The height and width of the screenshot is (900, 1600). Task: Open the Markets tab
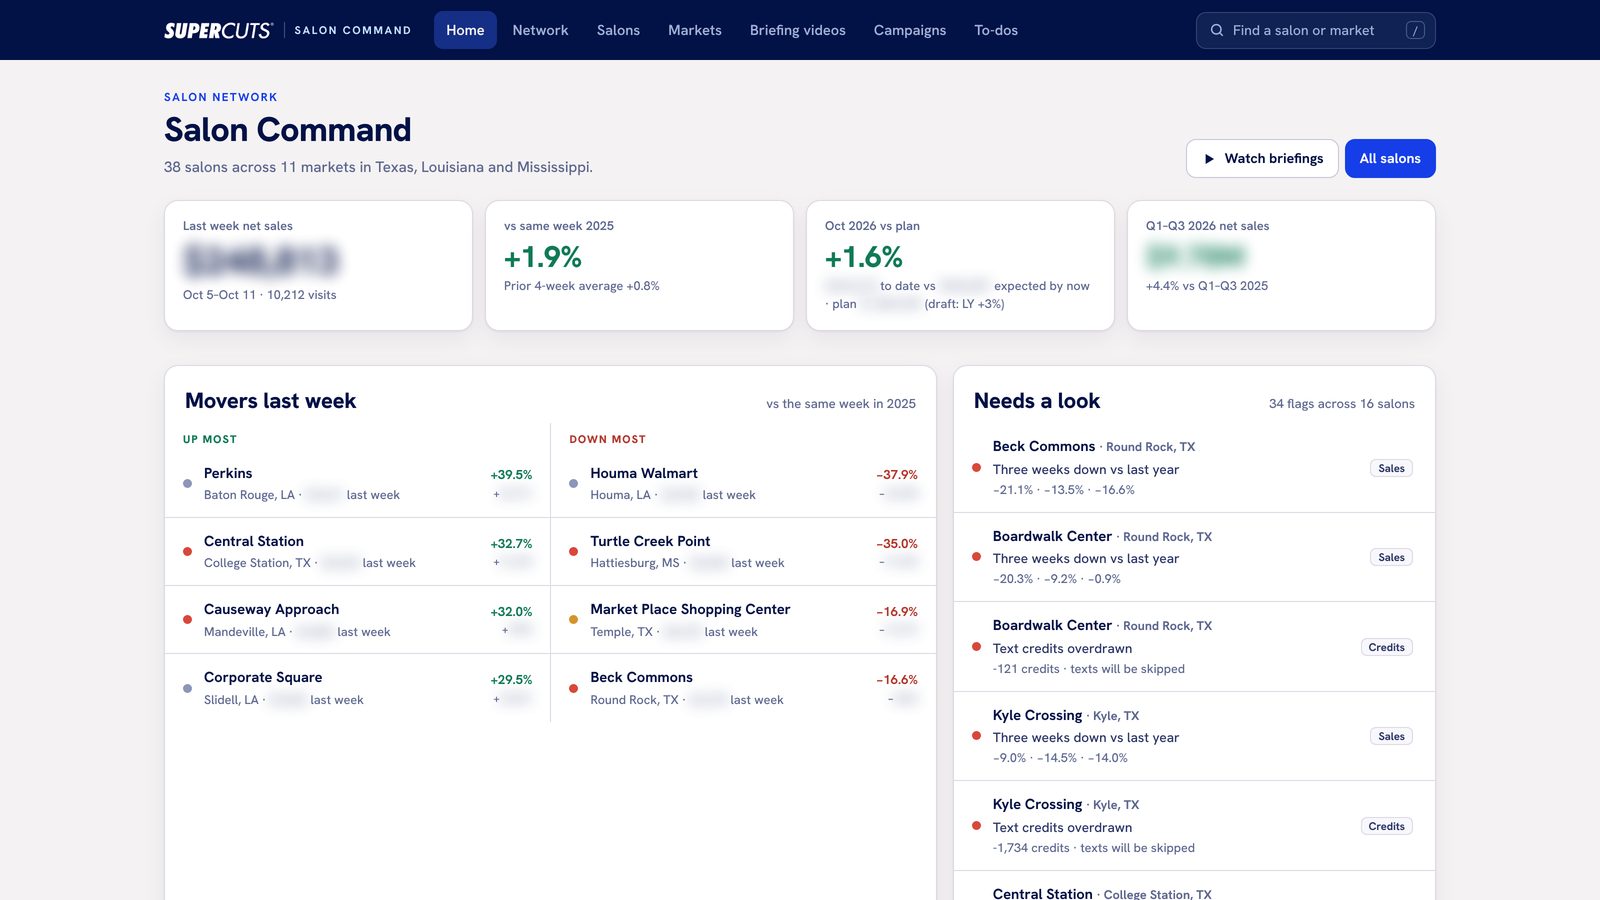point(695,30)
